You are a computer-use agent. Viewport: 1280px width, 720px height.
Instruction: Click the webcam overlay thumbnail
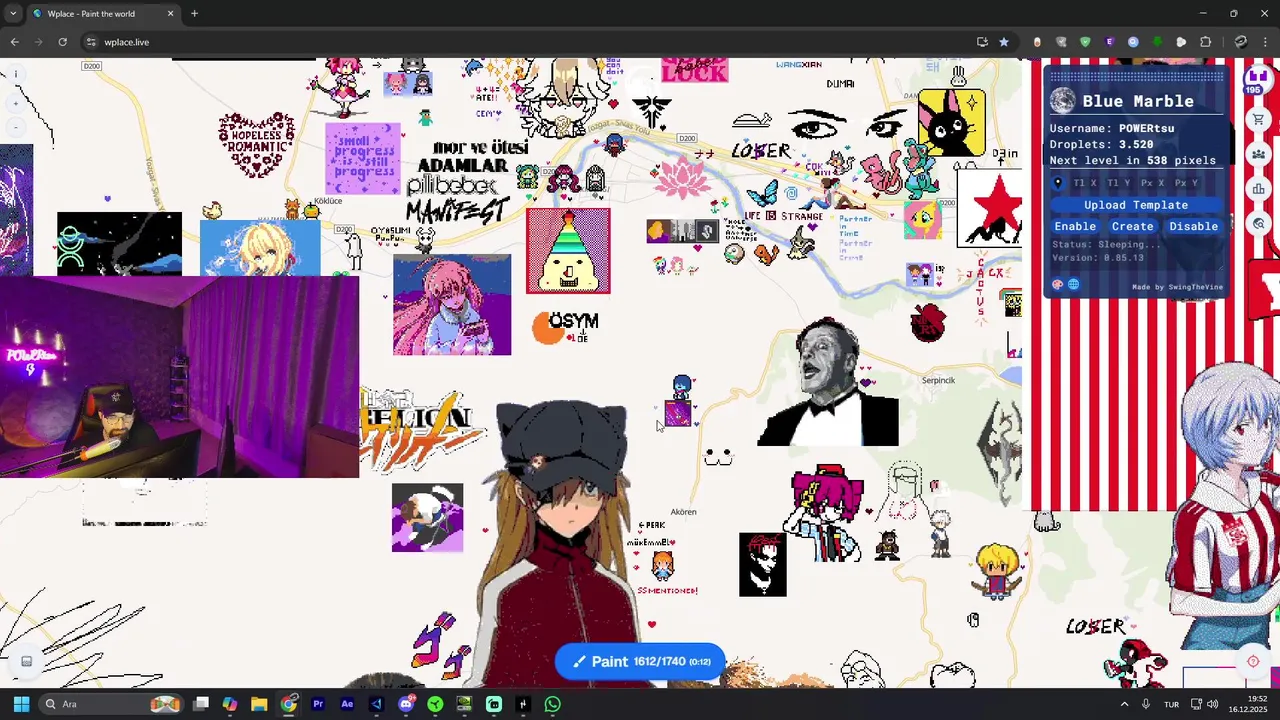pos(179,377)
